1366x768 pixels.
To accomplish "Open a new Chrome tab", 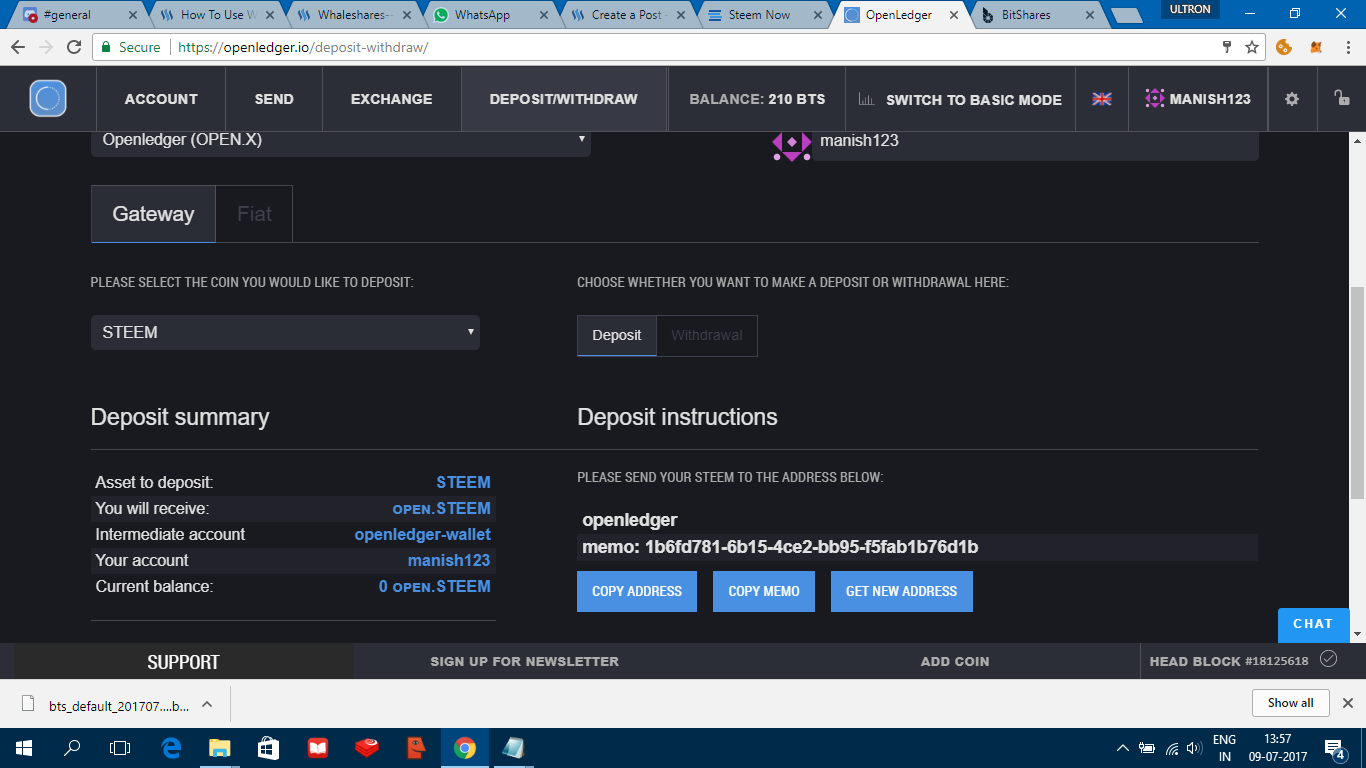I will [1126, 15].
